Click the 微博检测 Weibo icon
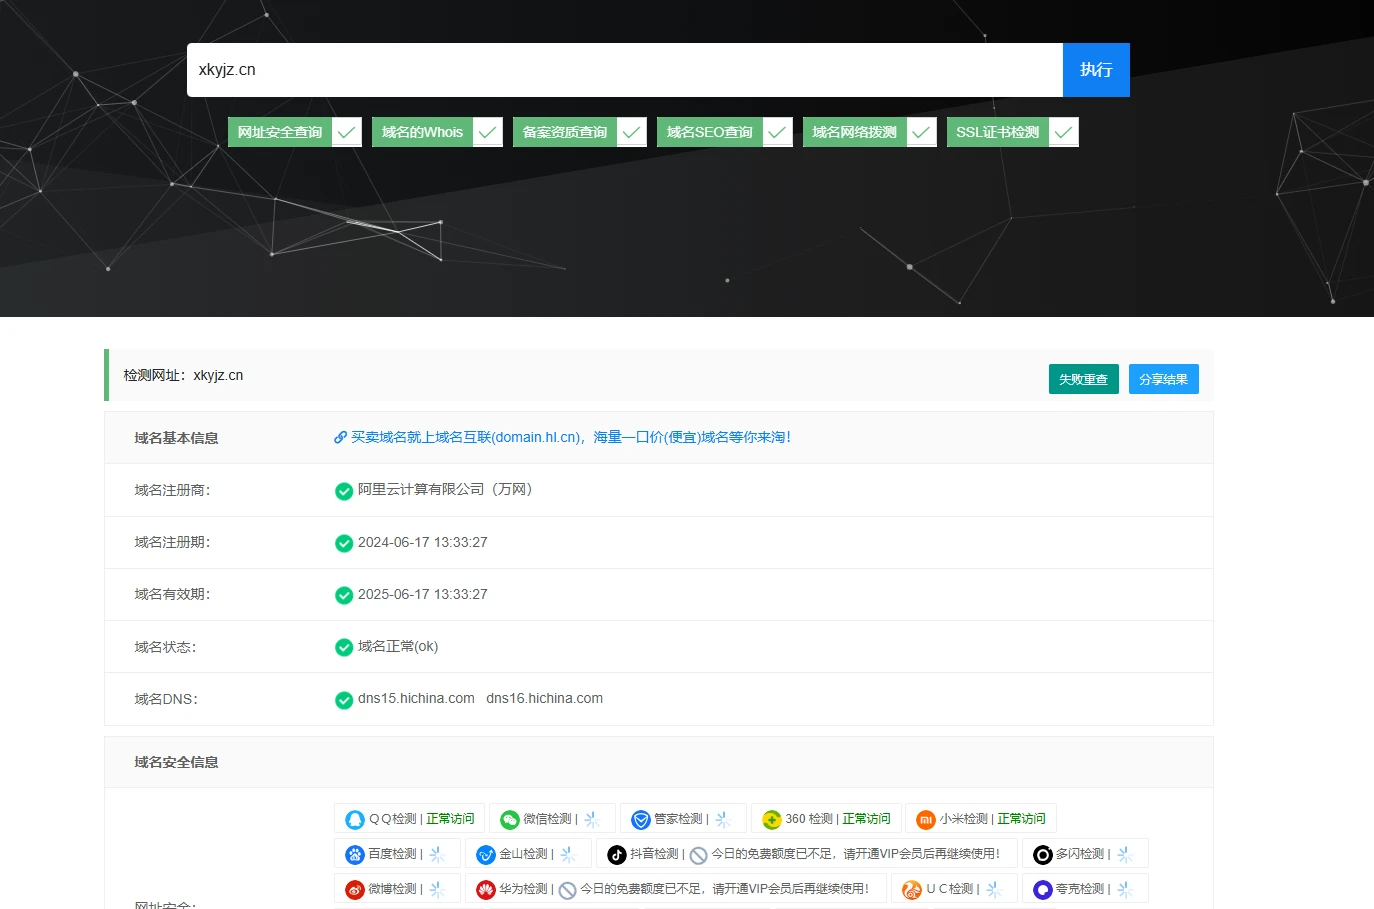 click(354, 889)
